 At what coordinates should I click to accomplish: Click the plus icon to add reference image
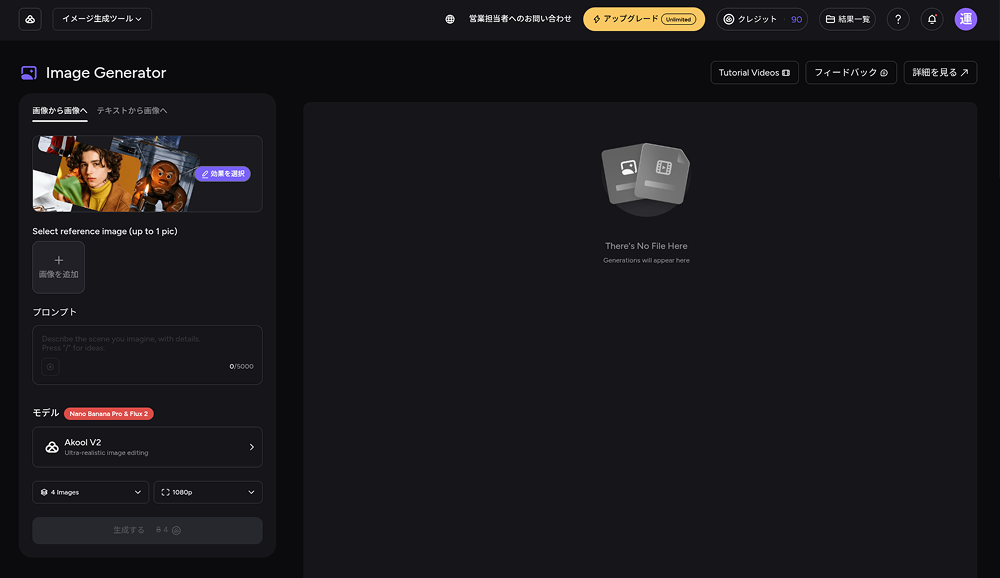tap(58, 261)
